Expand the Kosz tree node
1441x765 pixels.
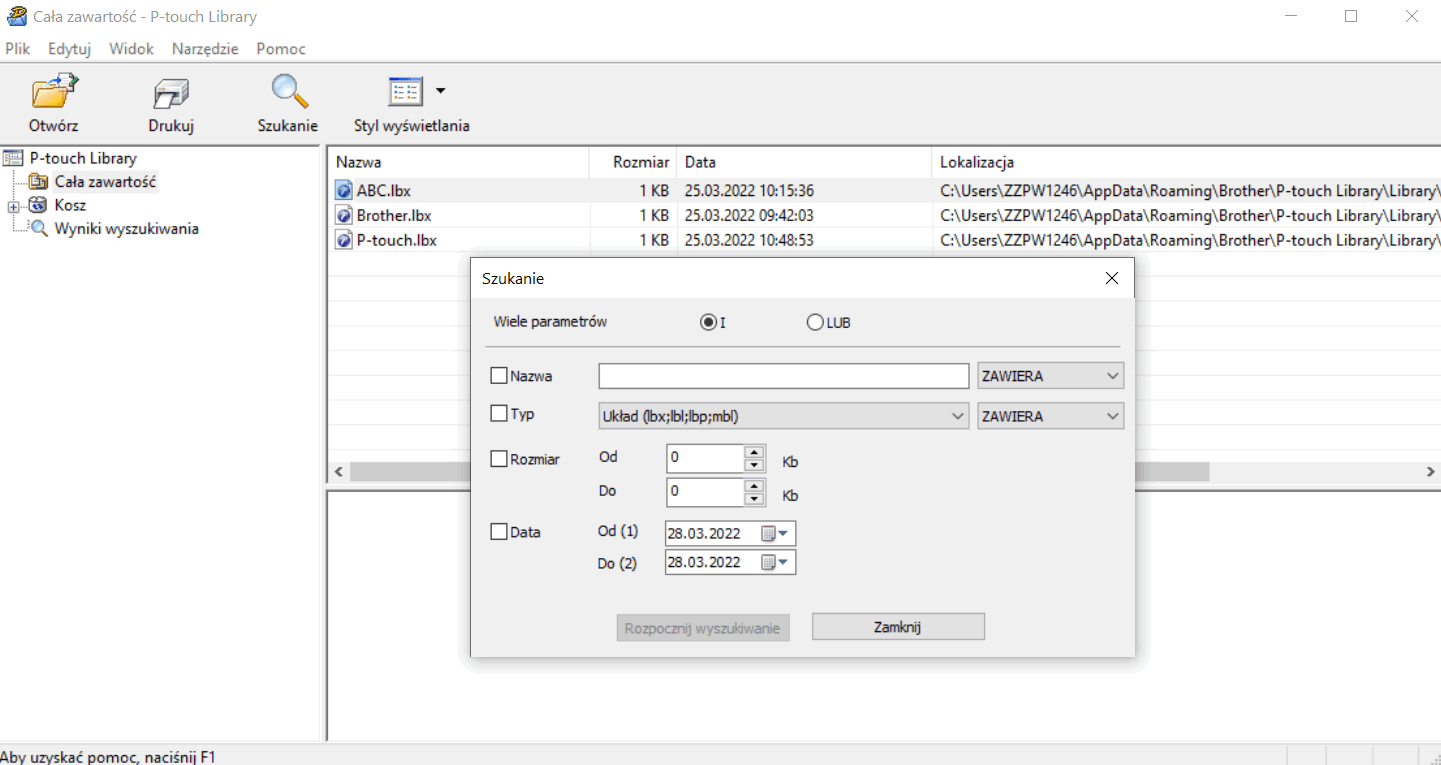(x=13, y=206)
